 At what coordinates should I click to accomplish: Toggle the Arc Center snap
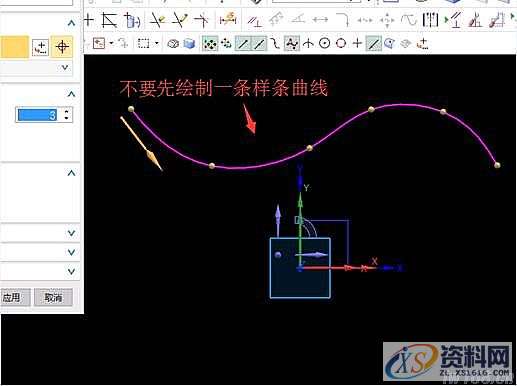(x=325, y=43)
